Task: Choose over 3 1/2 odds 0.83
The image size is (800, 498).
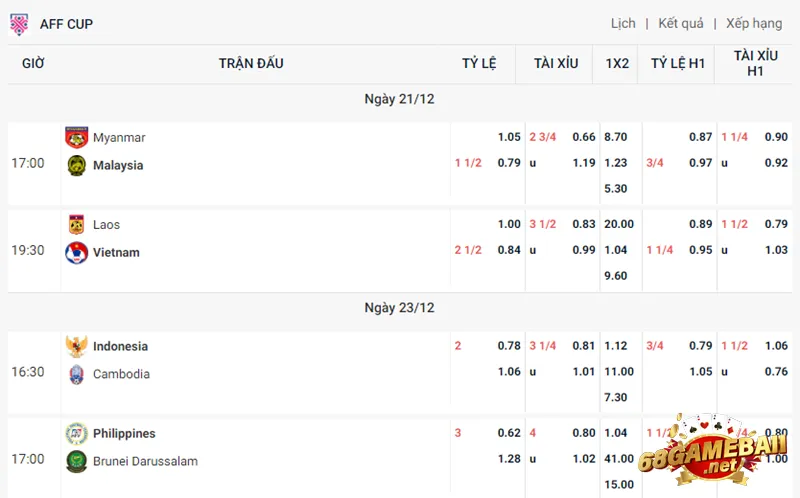Action: [x=584, y=224]
